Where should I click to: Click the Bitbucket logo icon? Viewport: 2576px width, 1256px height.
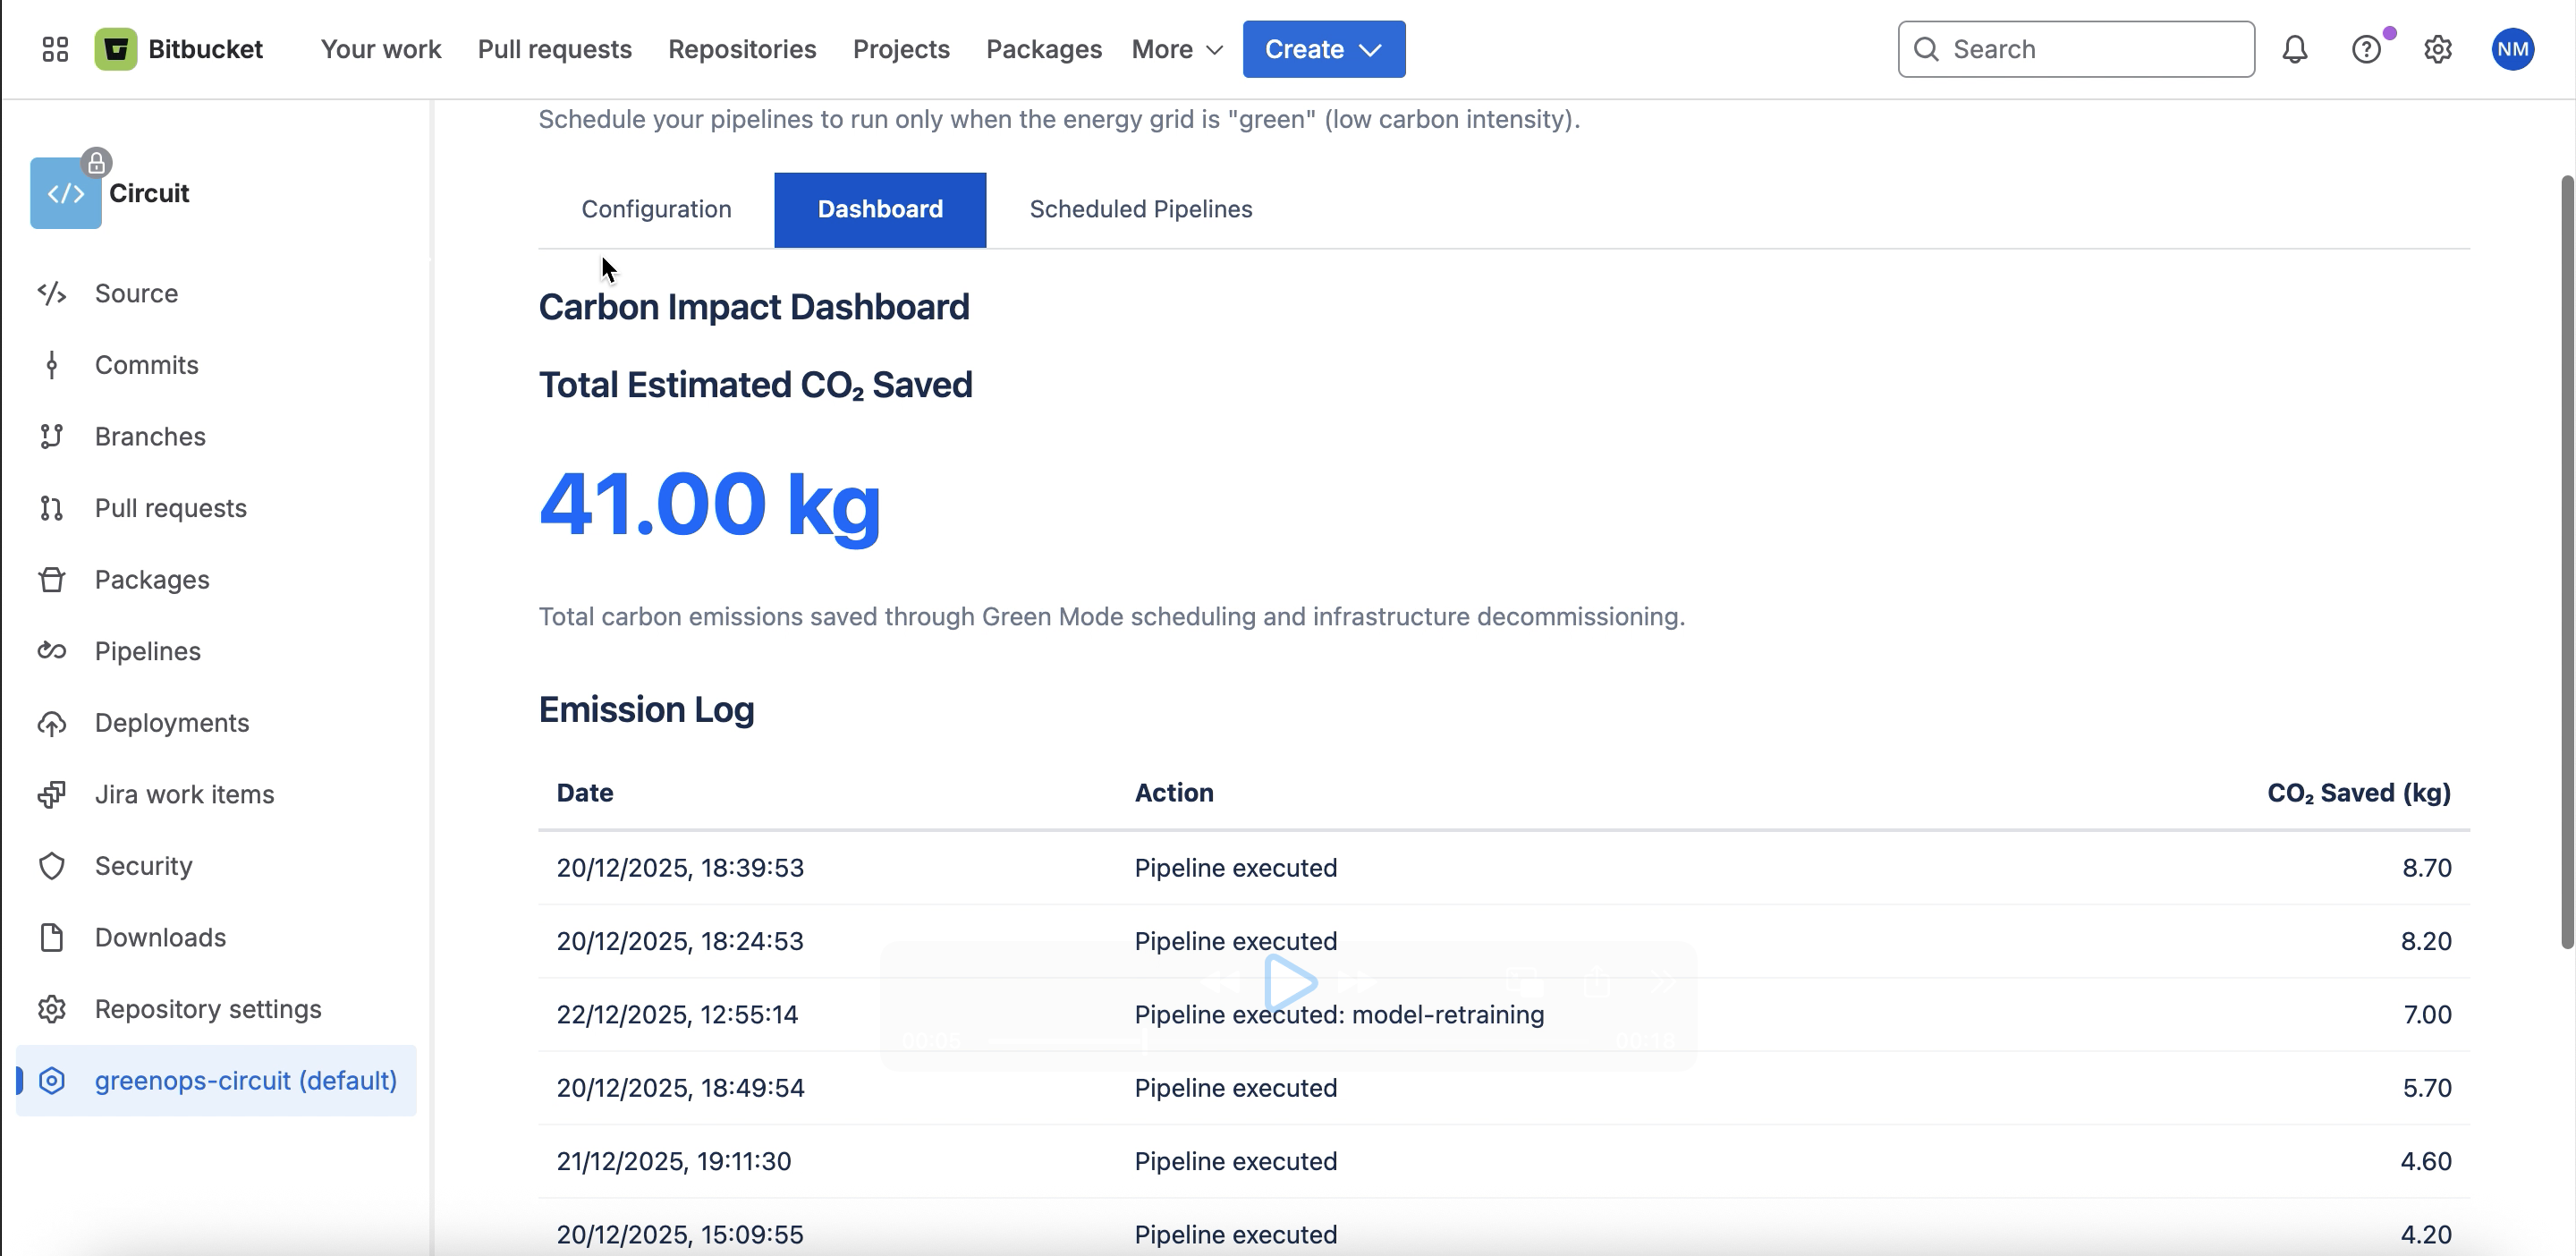click(x=116, y=49)
